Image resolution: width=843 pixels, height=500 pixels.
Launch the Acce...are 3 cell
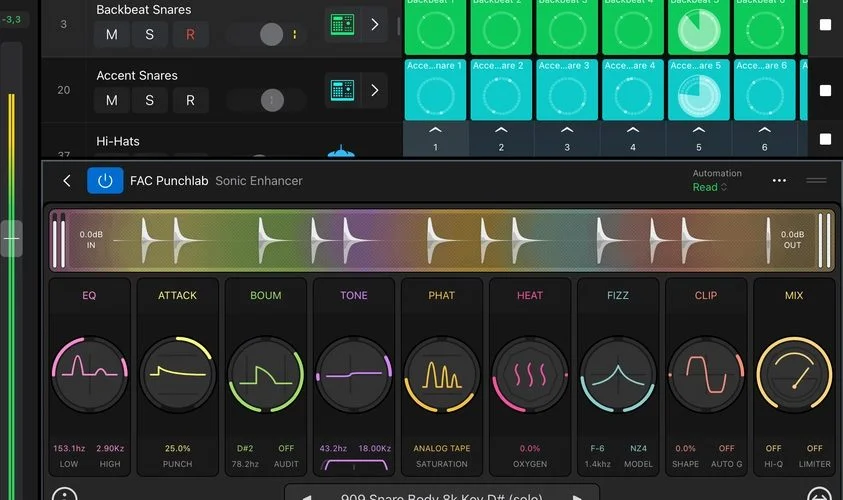[x=567, y=90]
